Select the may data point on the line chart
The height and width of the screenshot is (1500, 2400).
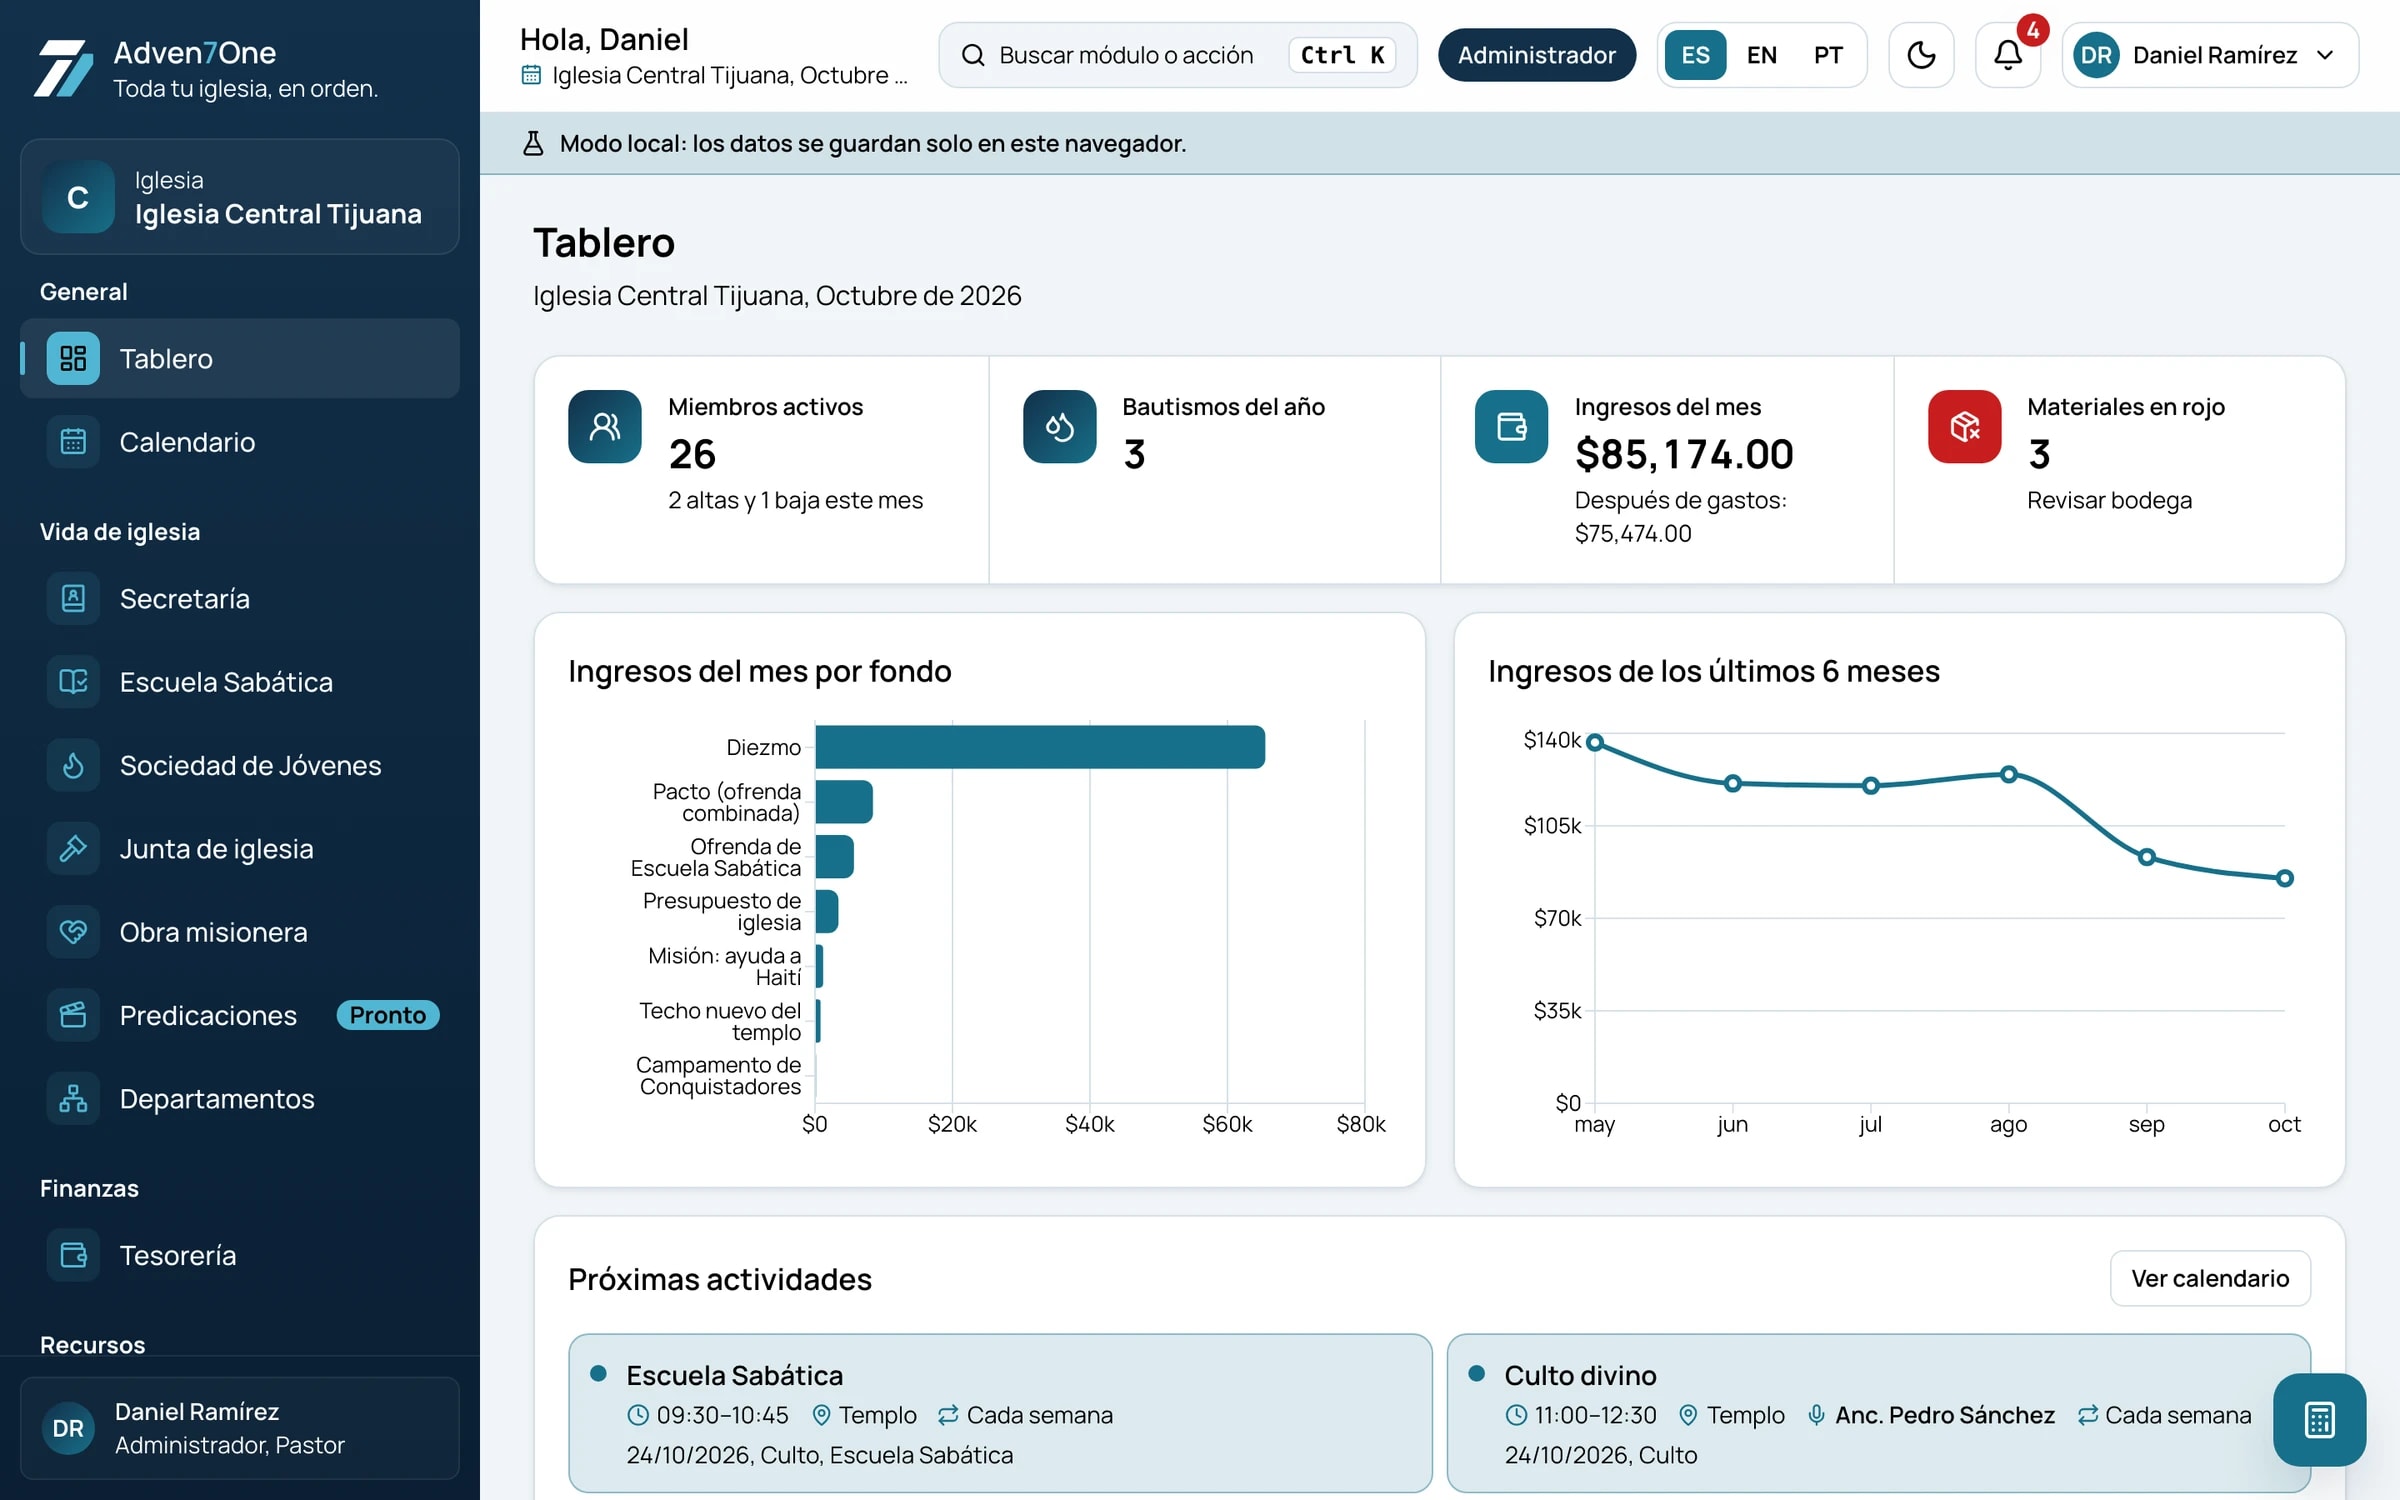[1595, 742]
